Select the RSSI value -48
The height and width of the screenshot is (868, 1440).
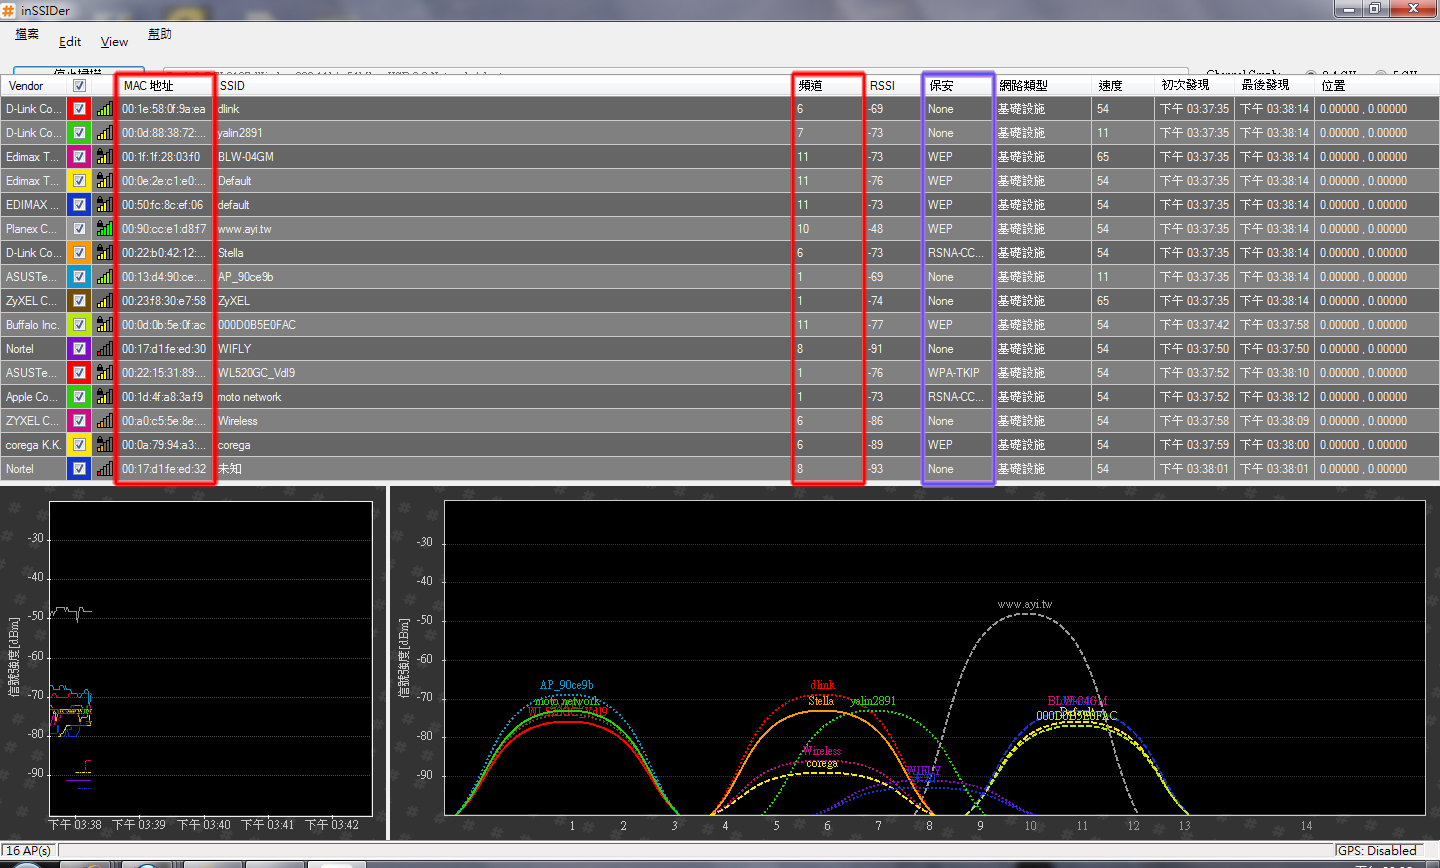(893, 229)
